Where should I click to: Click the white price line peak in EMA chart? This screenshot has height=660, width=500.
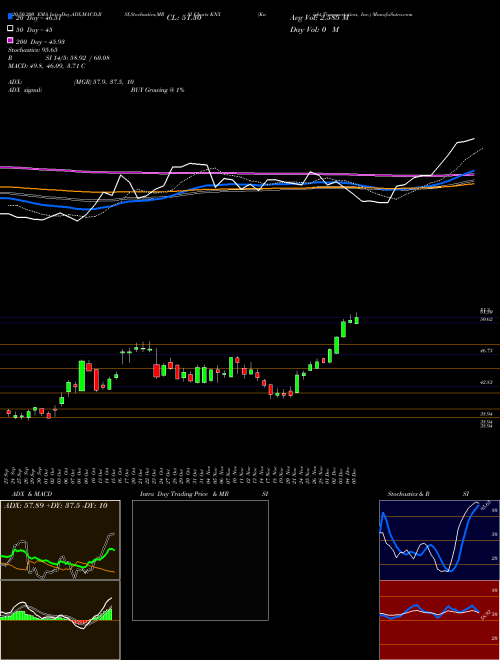click(x=473, y=138)
